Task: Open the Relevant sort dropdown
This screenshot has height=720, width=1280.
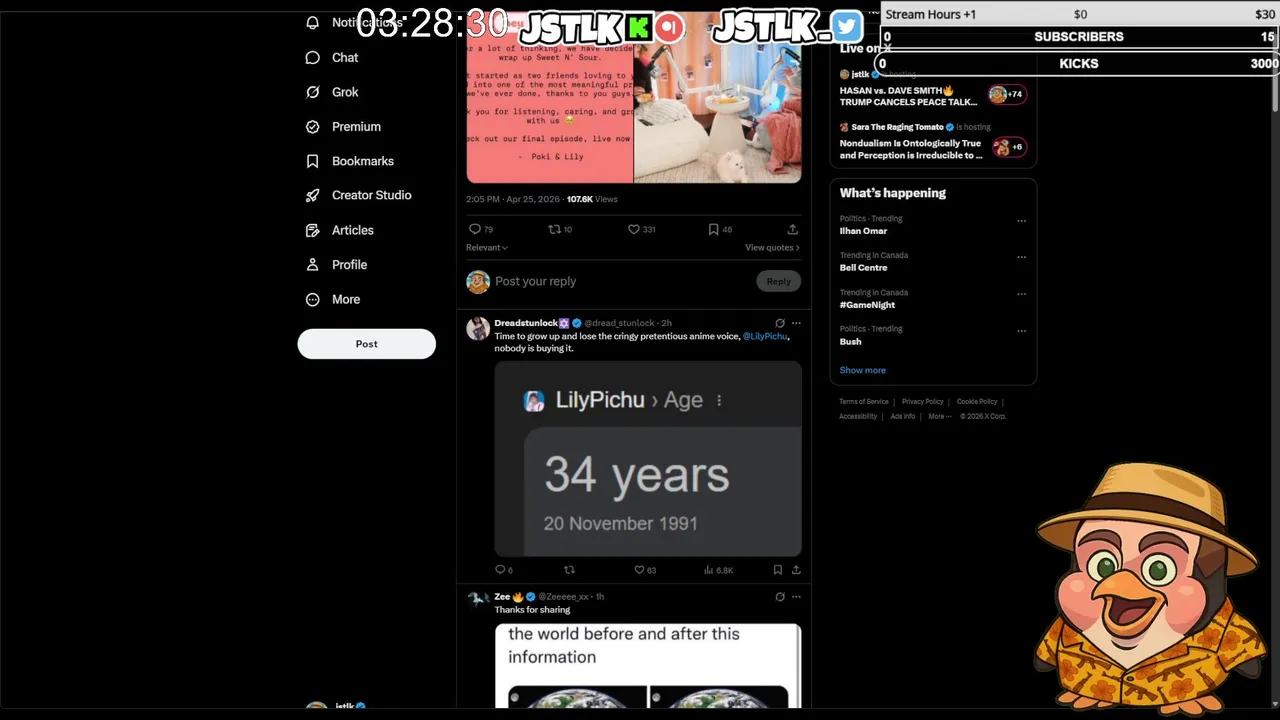Action: 487,248
